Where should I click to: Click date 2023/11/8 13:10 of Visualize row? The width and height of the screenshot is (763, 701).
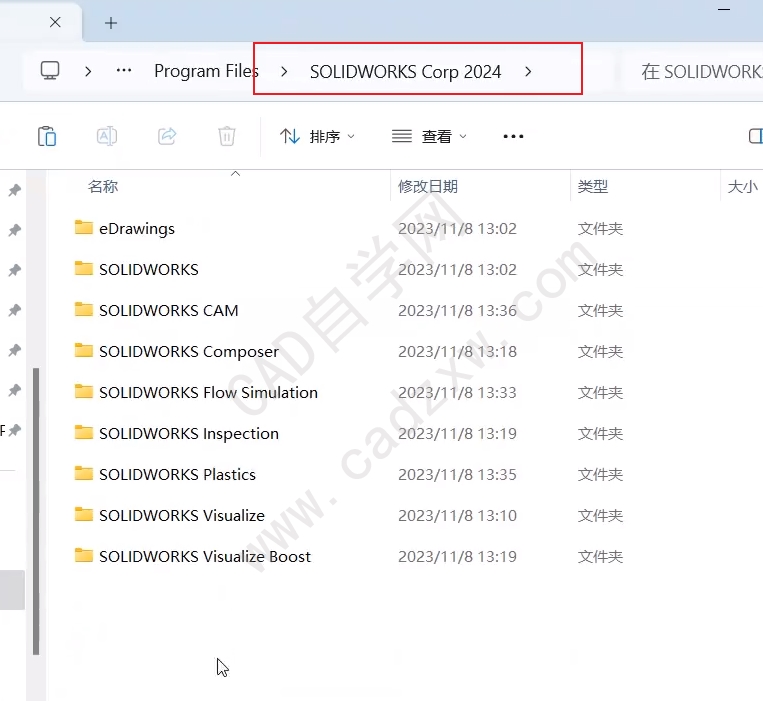[457, 516]
